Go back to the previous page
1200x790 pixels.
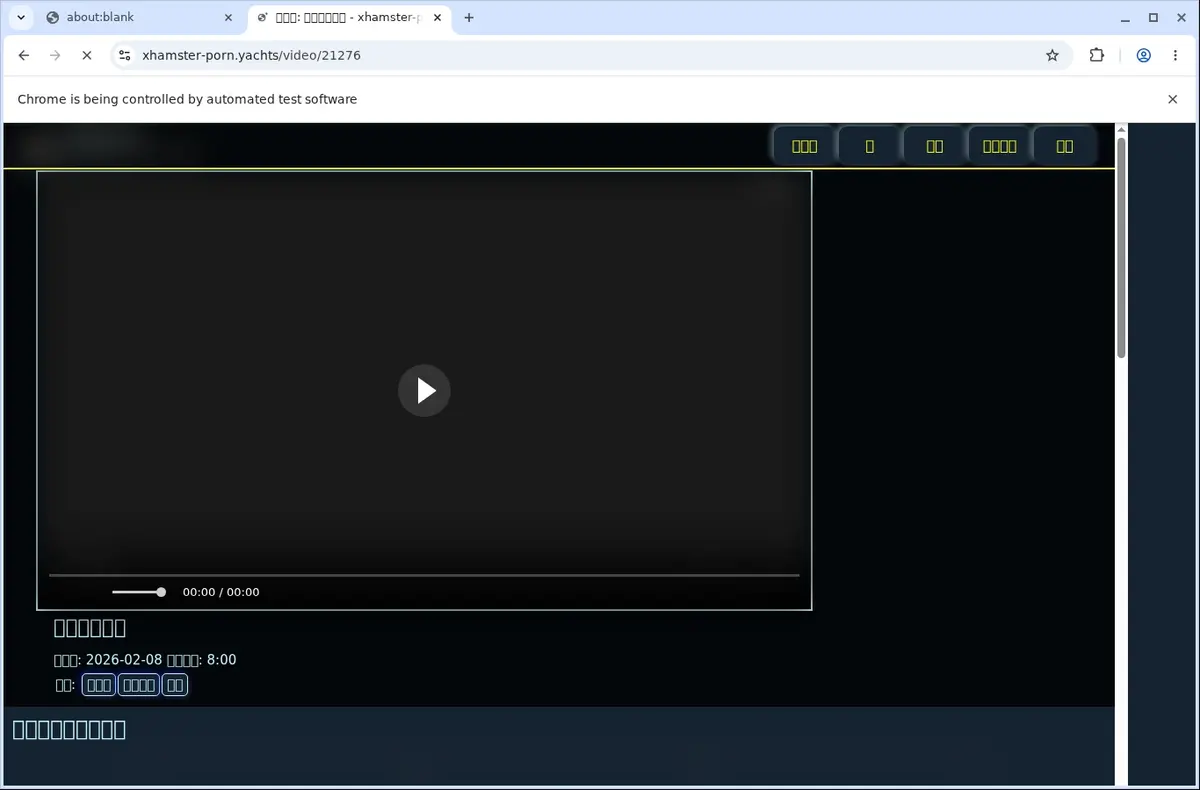coord(24,56)
